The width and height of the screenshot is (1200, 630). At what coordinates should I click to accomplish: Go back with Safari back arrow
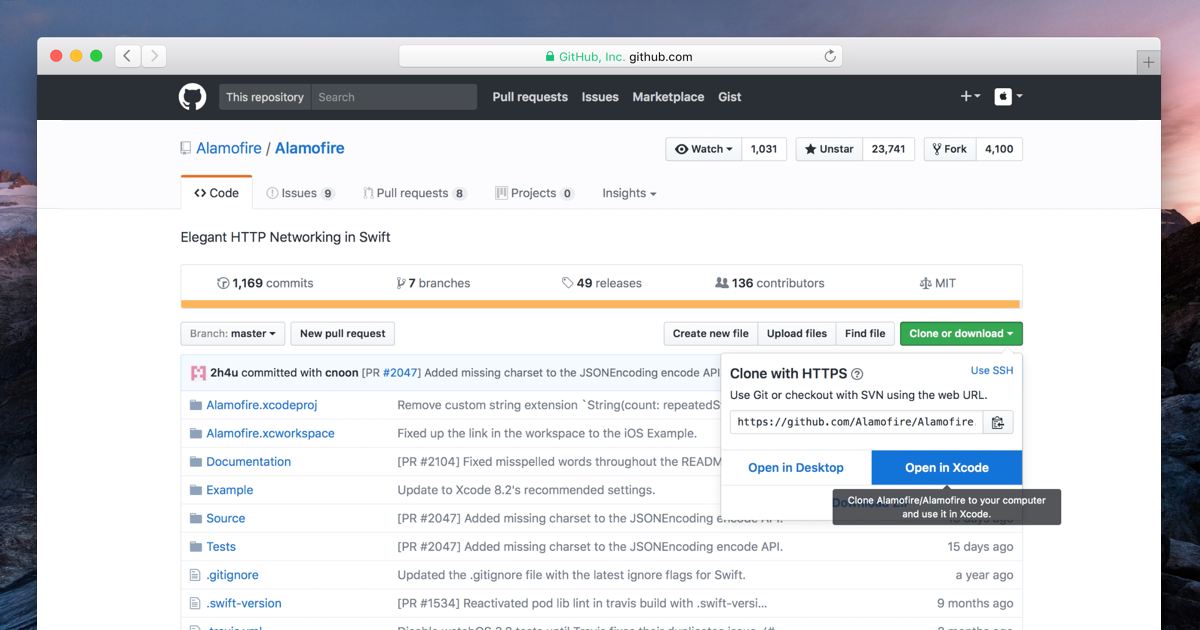pyautogui.click(x=127, y=57)
